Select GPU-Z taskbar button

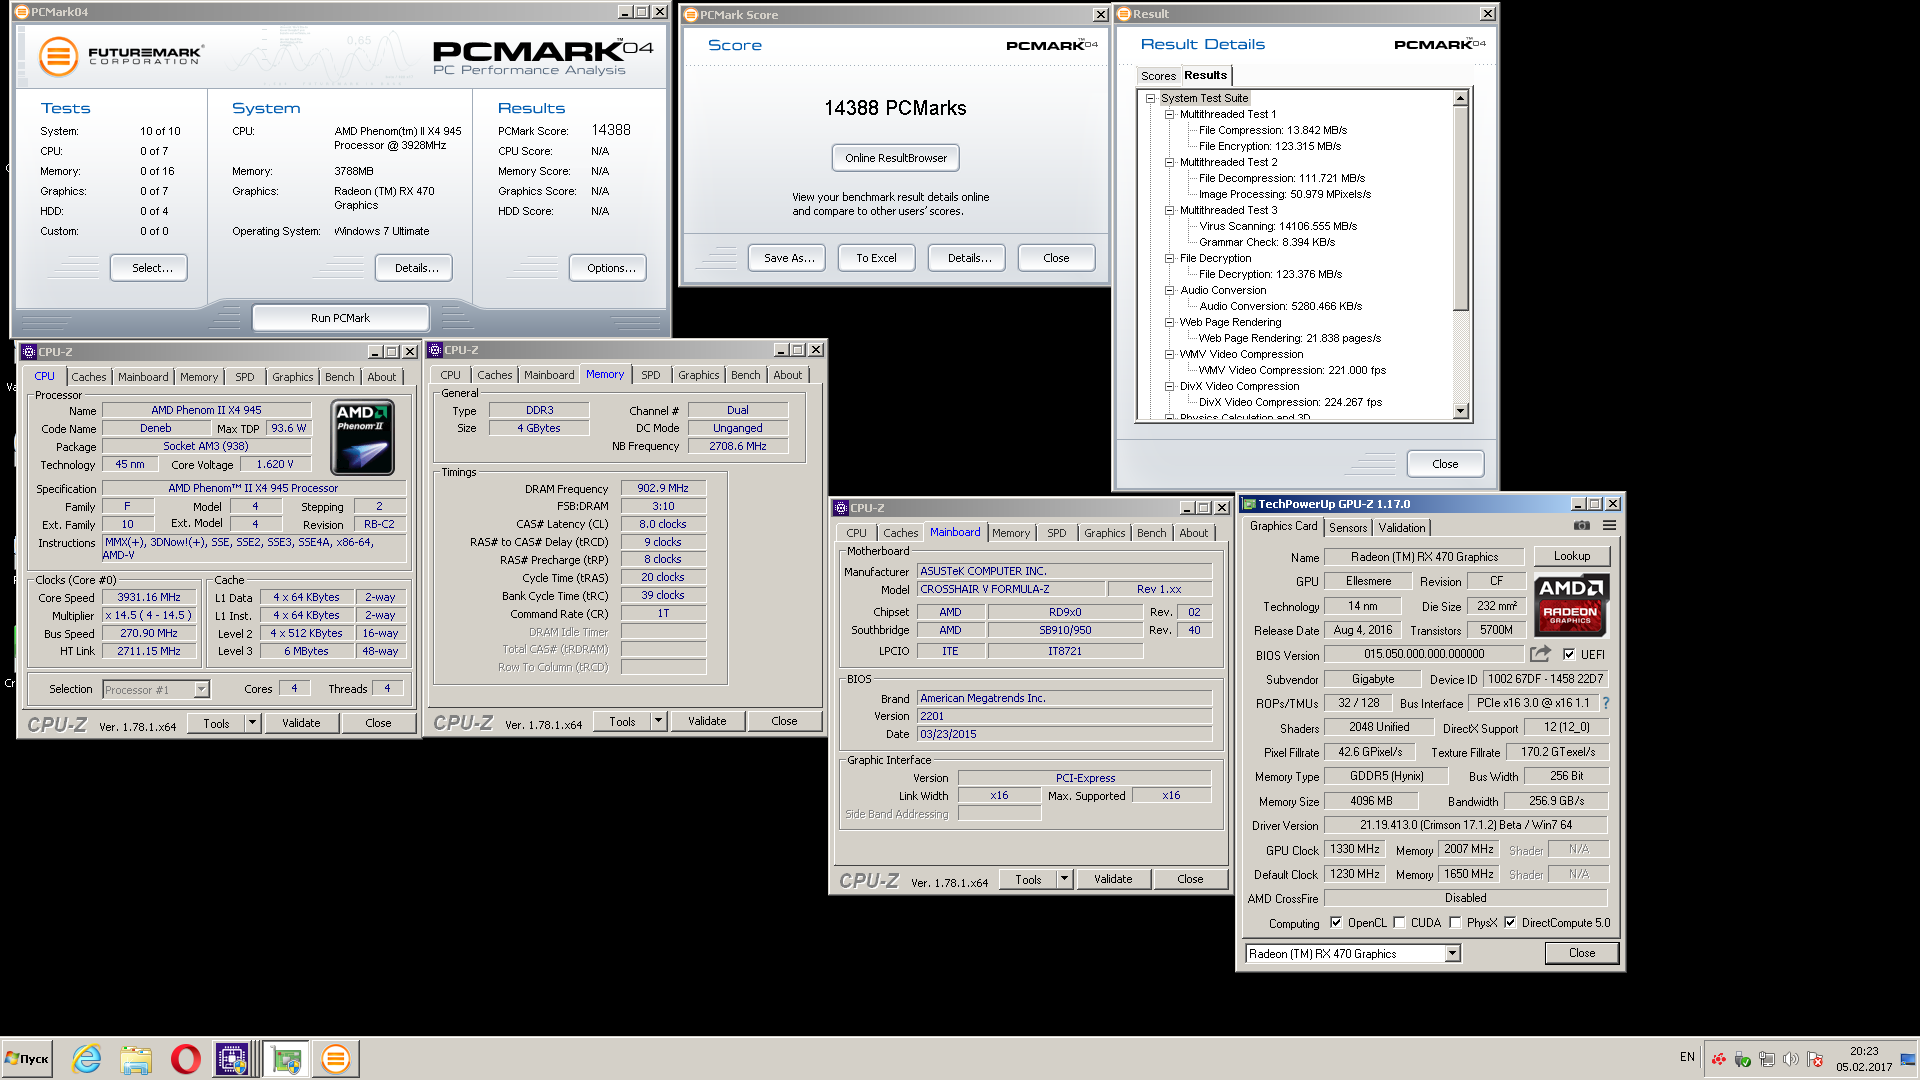point(286,1059)
